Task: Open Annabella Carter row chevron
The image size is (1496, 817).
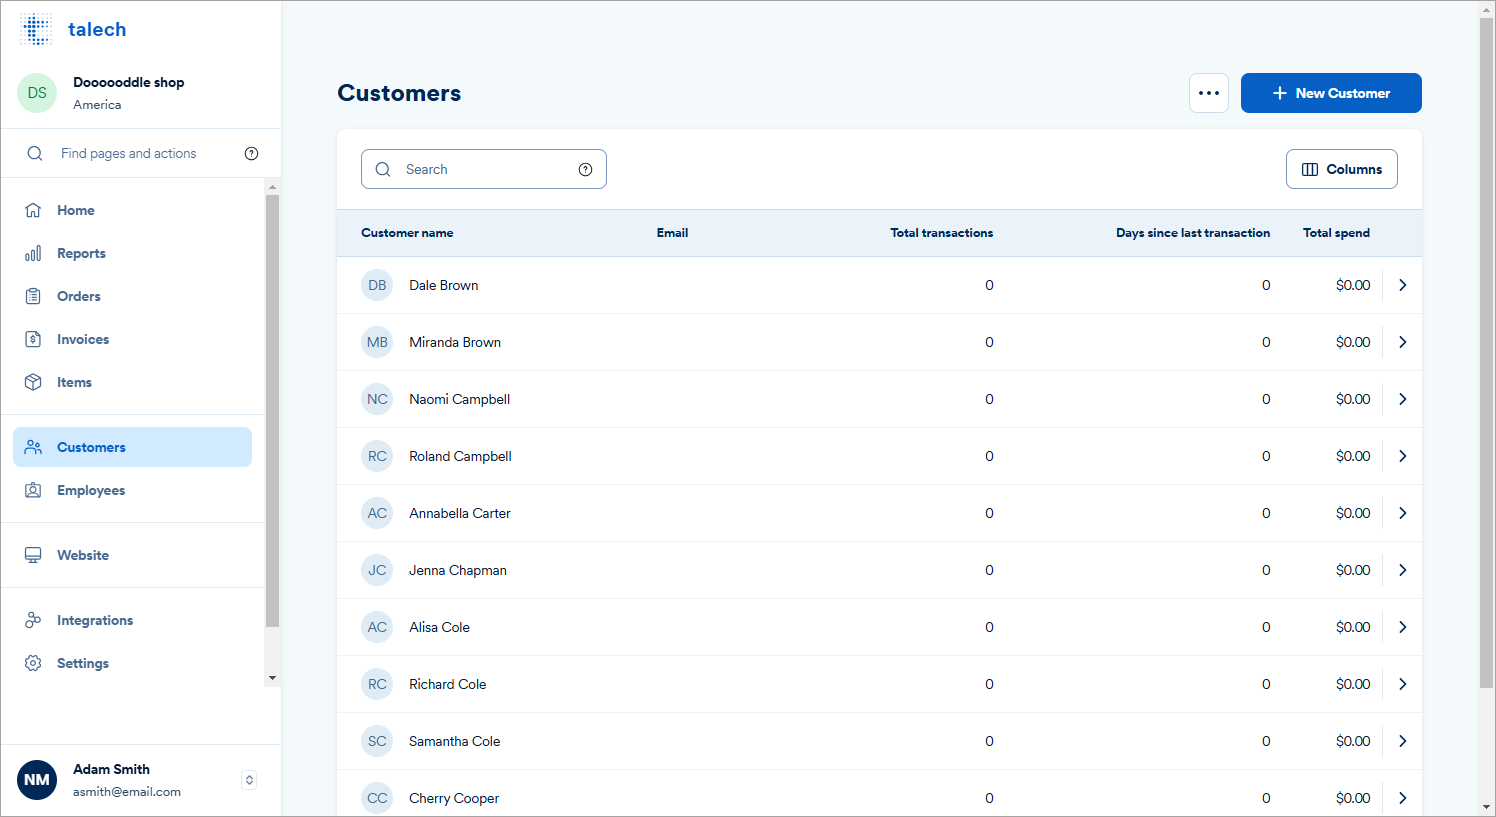Action: 1402,513
